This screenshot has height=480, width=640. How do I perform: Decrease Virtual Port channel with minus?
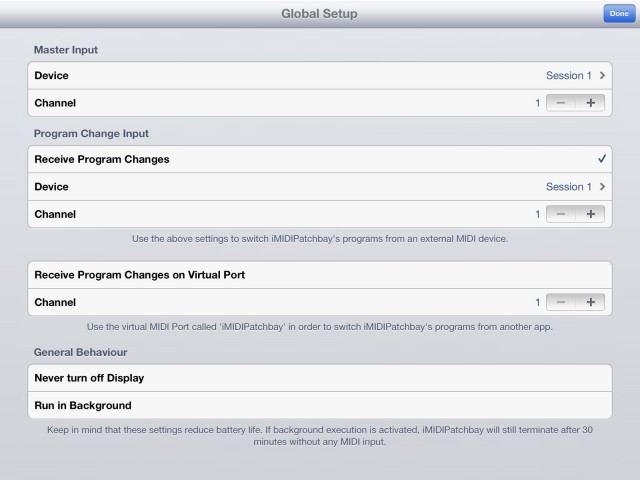coord(561,302)
